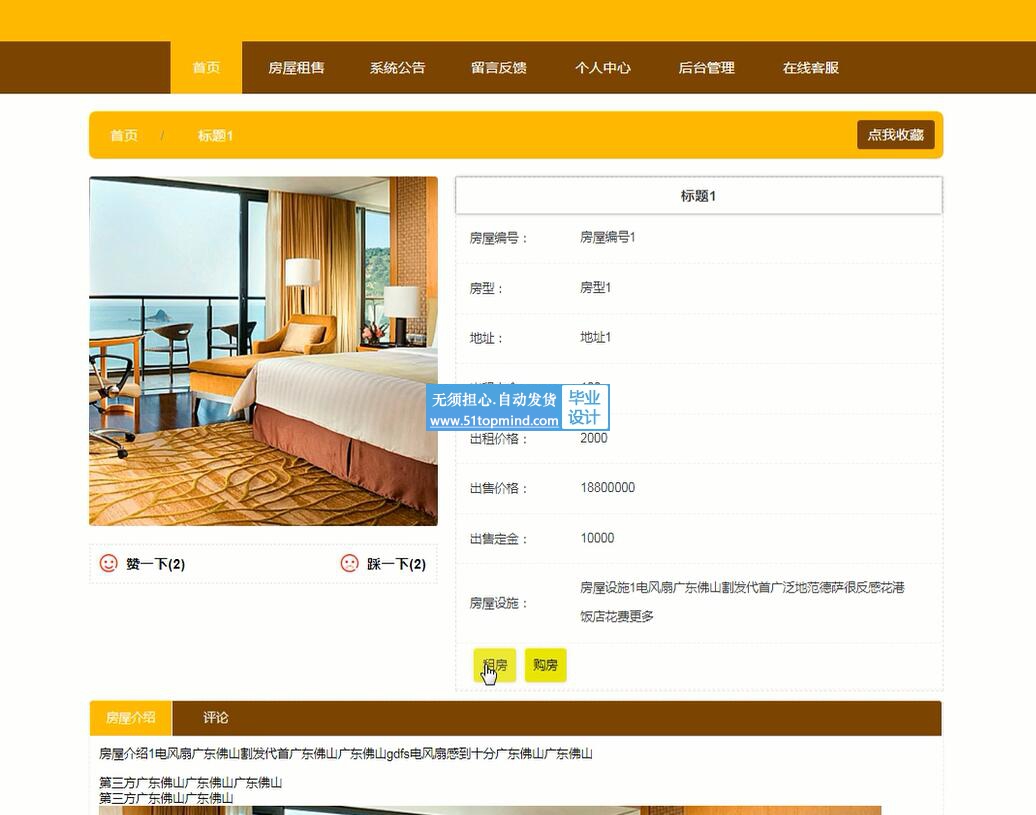Click the sad face dislike icon
Image resolution: width=1036 pixels, height=815 pixels.
click(x=350, y=563)
